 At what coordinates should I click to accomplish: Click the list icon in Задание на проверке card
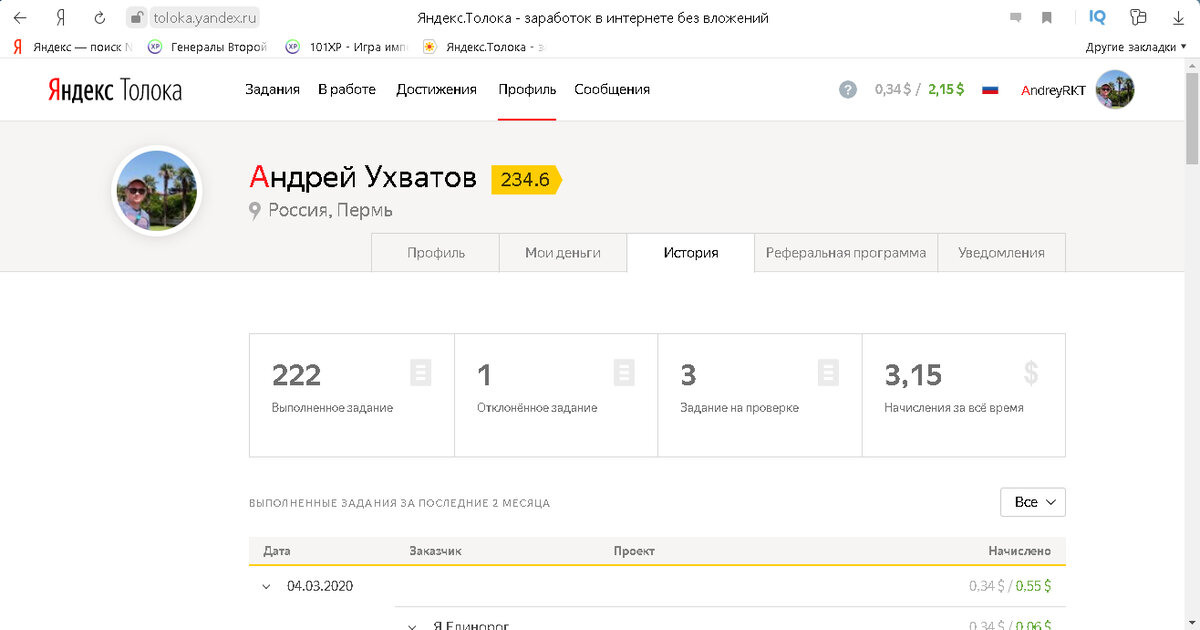[x=828, y=373]
